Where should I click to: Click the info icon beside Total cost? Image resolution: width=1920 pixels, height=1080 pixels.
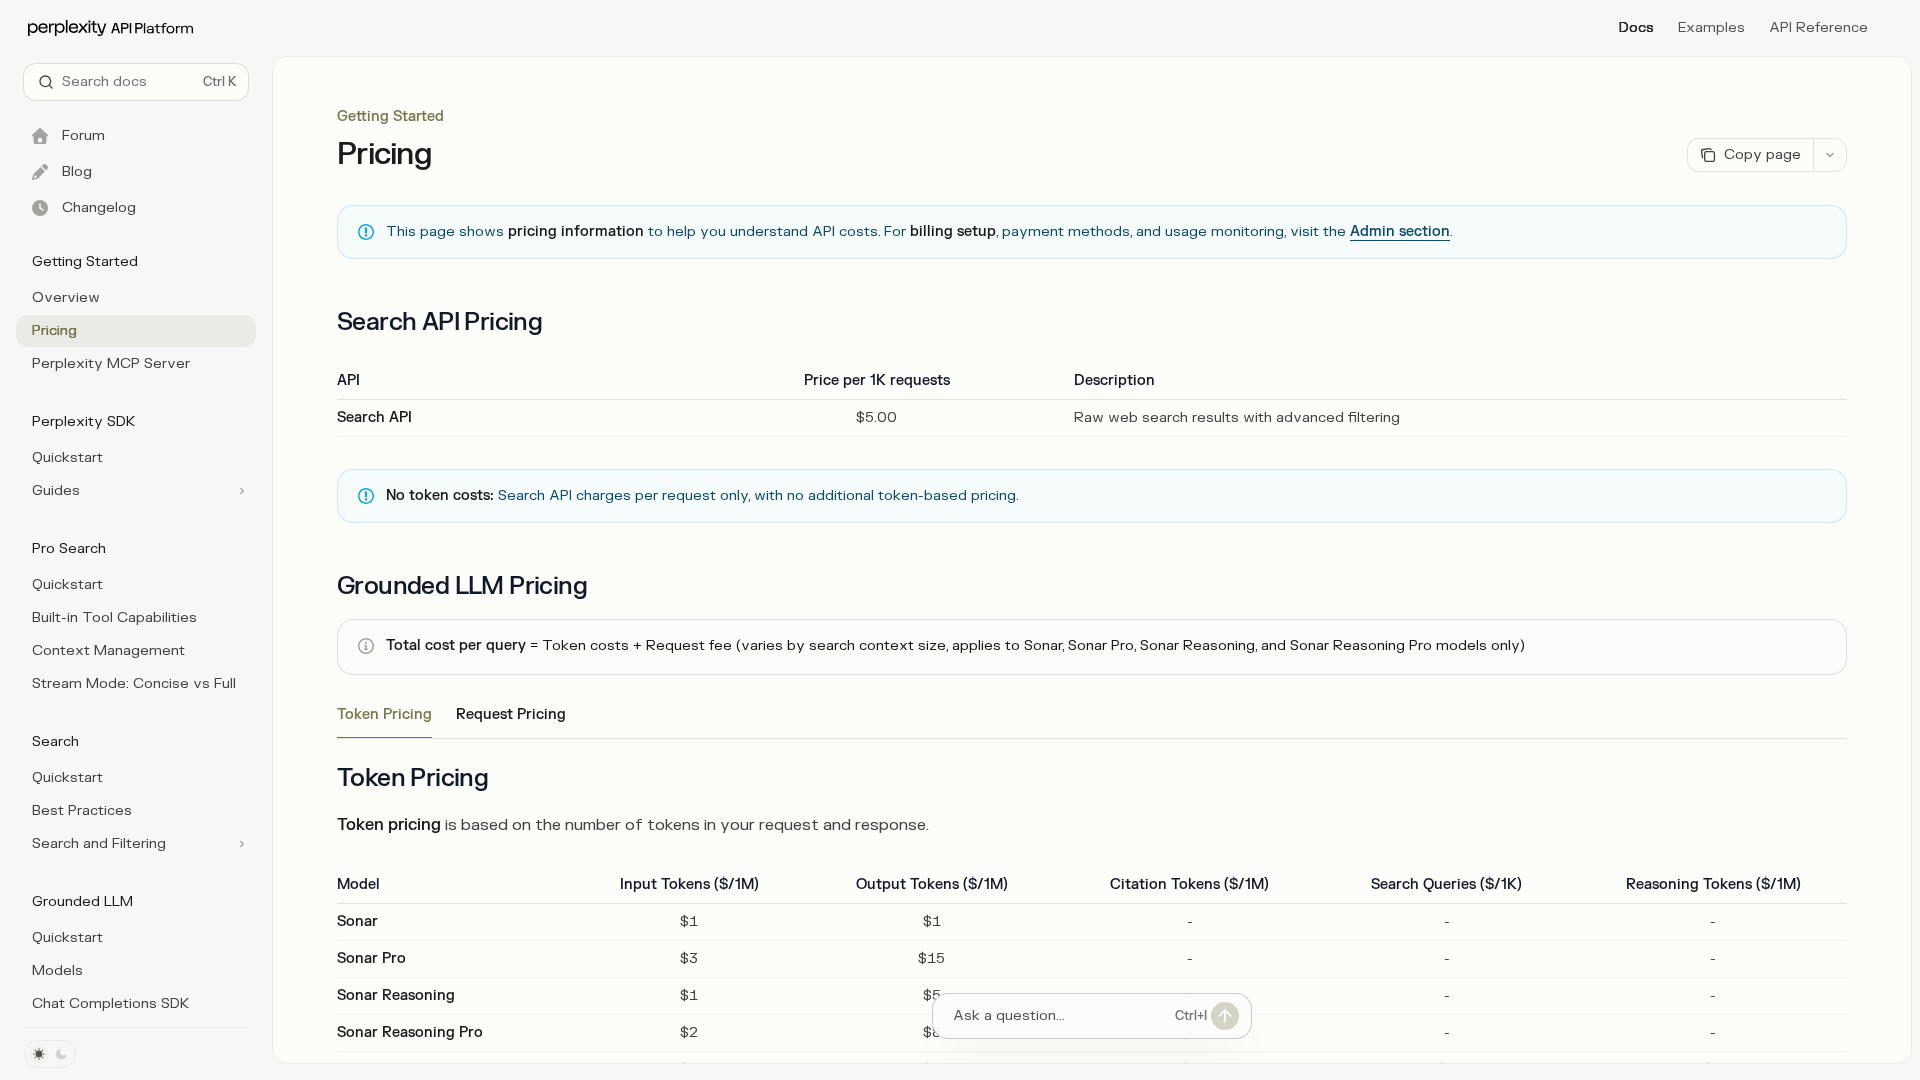click(x=366, y=646)
